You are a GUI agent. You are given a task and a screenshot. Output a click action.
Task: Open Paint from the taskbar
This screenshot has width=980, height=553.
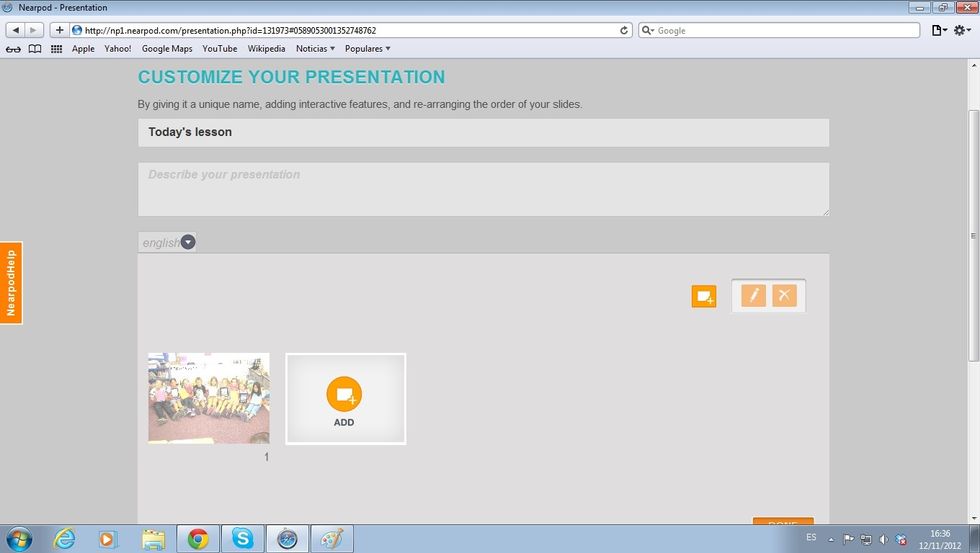[x=332, y=539]
